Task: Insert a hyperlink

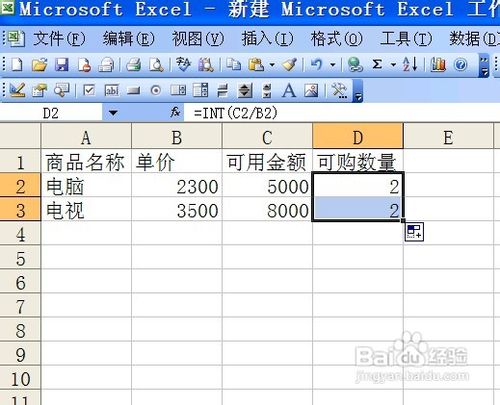Action: coord(355,64)
